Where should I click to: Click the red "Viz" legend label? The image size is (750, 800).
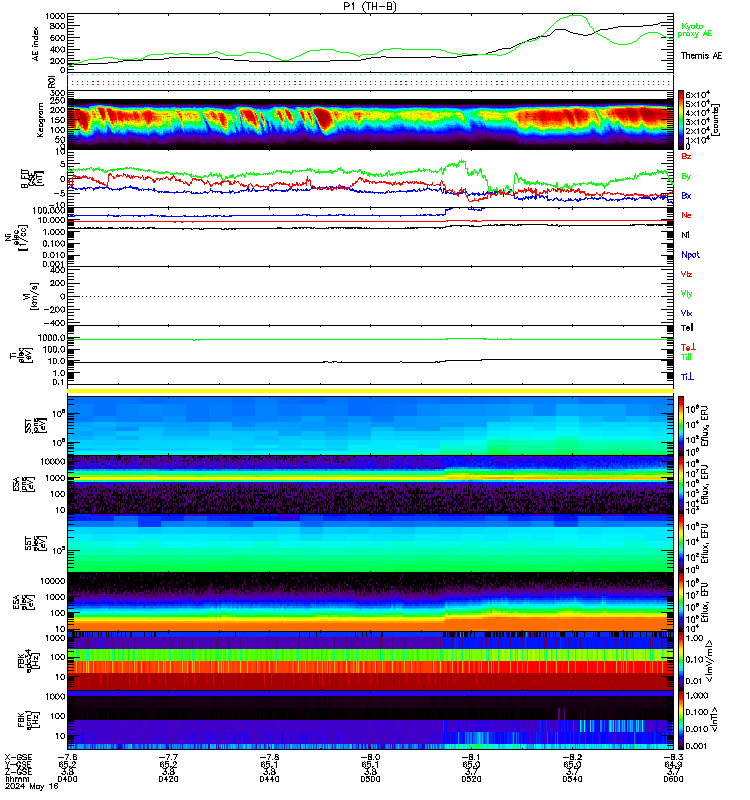click(686, 274)
